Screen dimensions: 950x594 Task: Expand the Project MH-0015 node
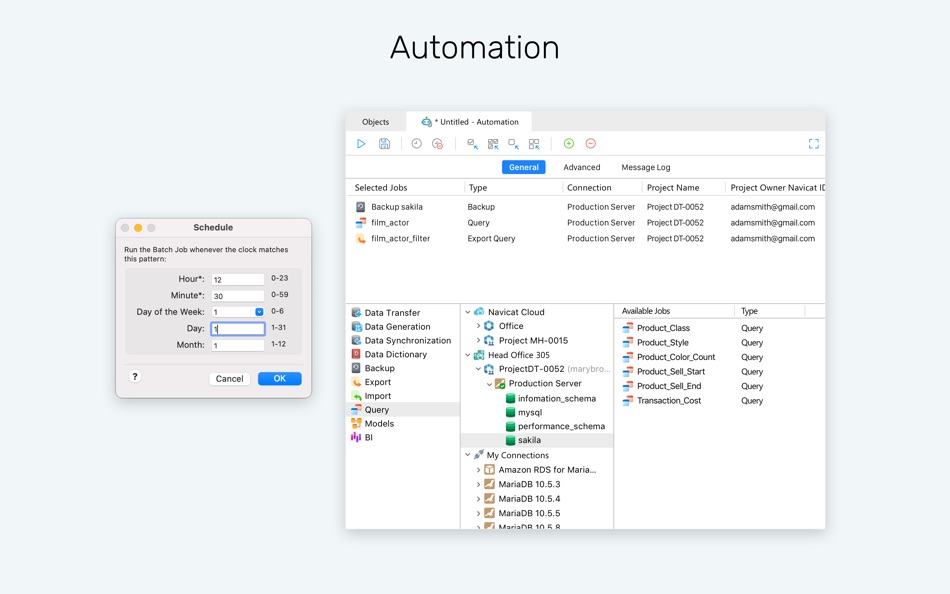pos(478,341)
